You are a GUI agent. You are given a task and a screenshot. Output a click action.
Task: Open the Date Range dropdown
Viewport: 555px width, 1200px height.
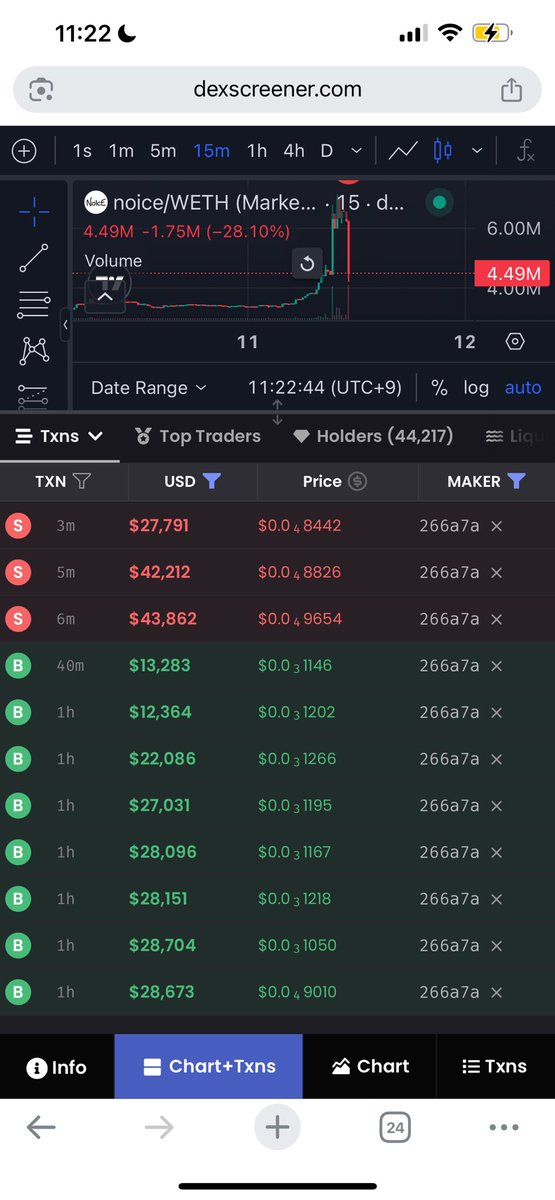click(x=148, y=388)
